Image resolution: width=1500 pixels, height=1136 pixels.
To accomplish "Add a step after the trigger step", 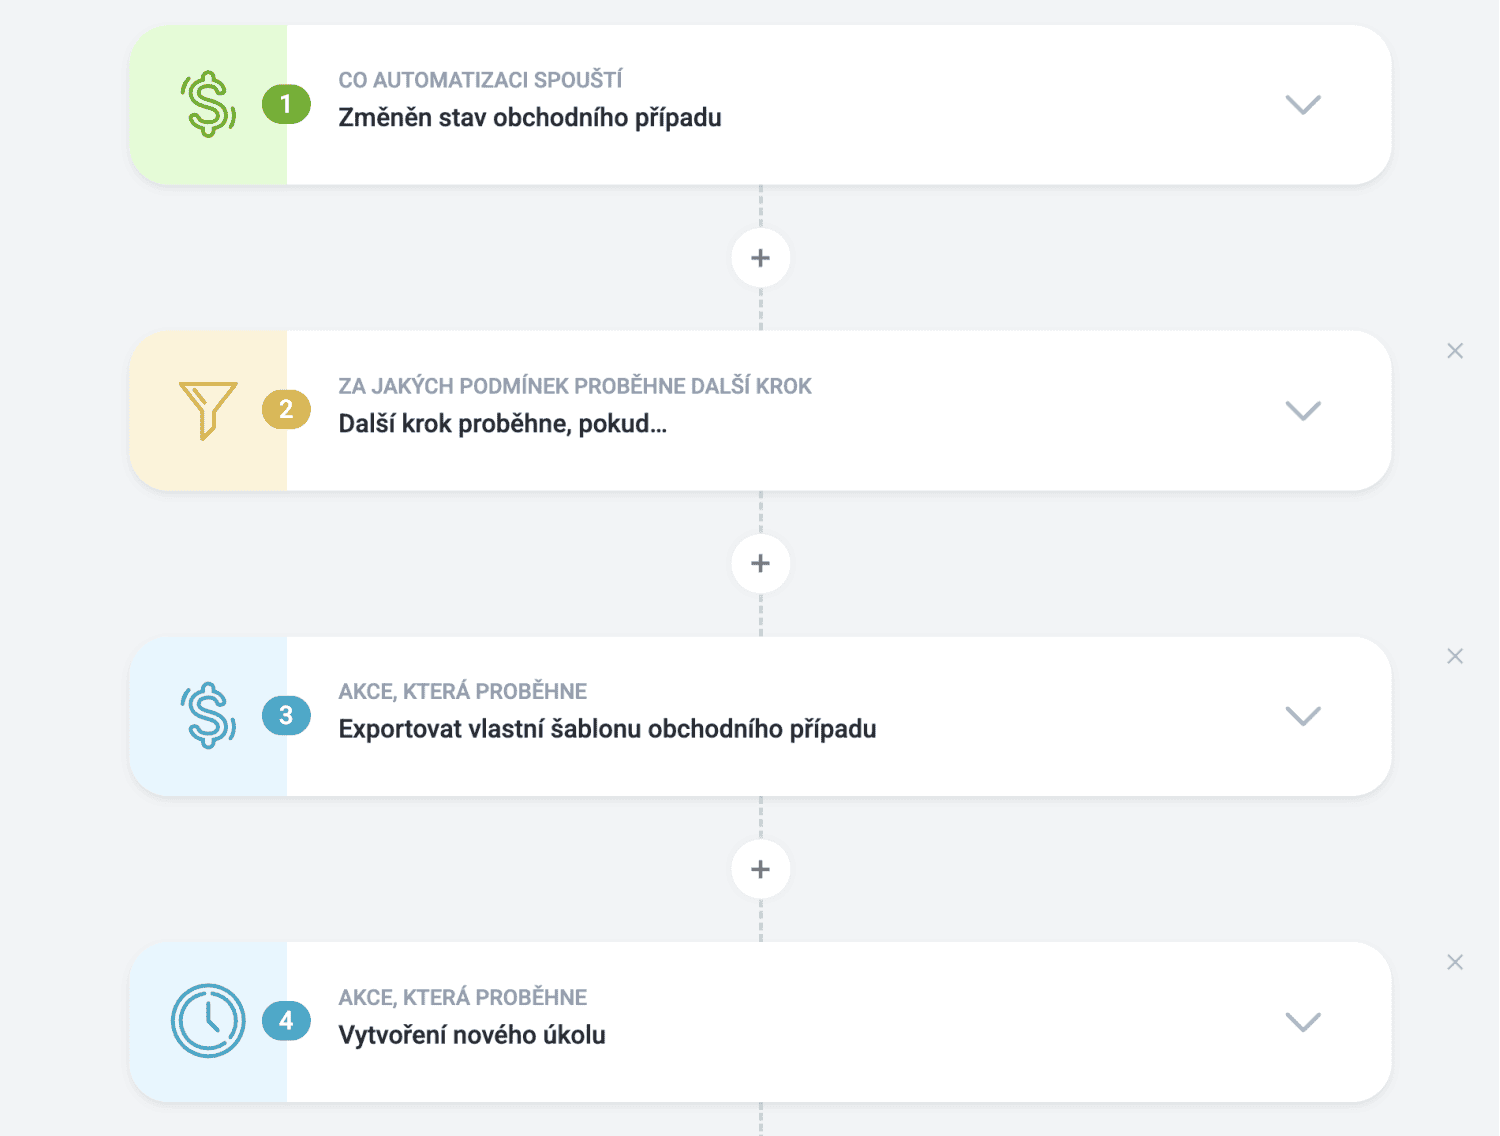I will point(761,258).
